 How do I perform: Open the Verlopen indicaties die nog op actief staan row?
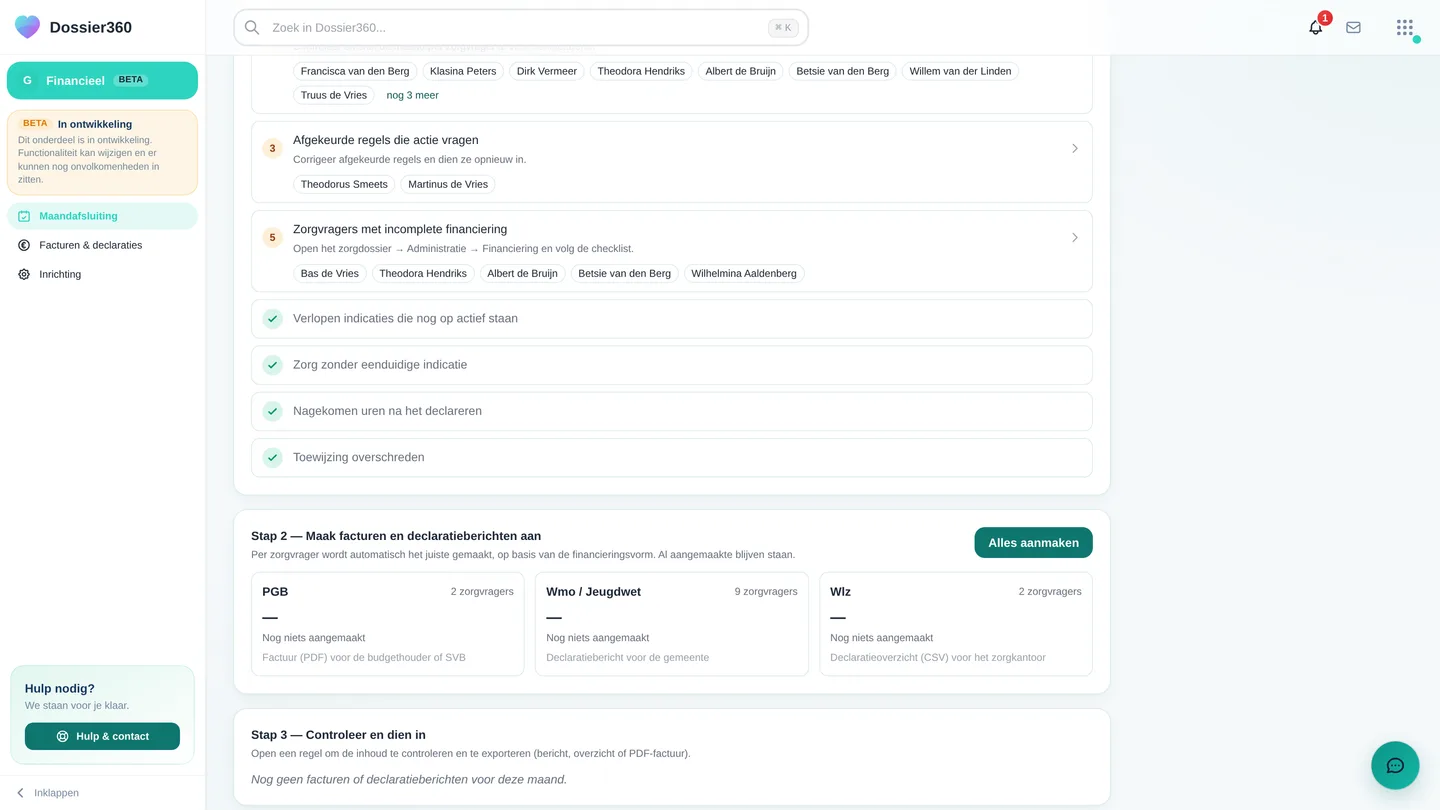pyautogui.click(x=672, y=319)
